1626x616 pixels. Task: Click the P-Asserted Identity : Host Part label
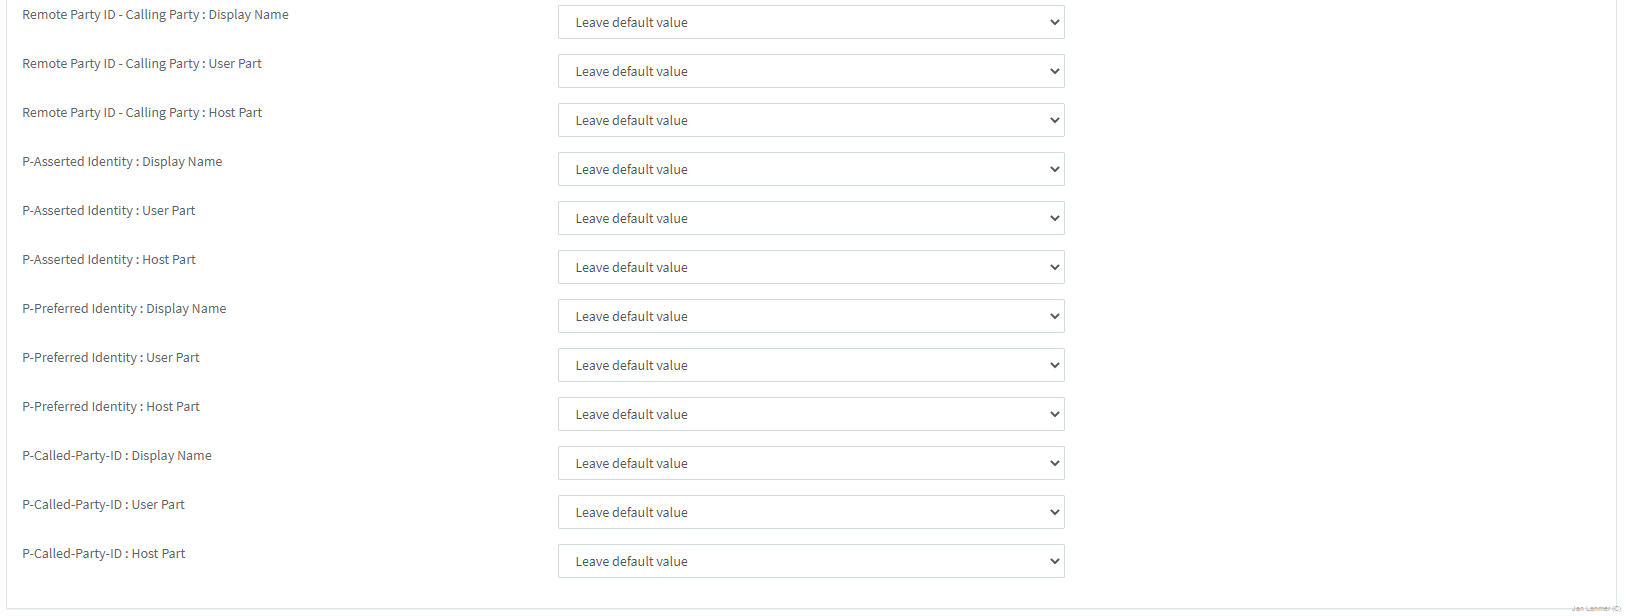[x=109, y=260]
